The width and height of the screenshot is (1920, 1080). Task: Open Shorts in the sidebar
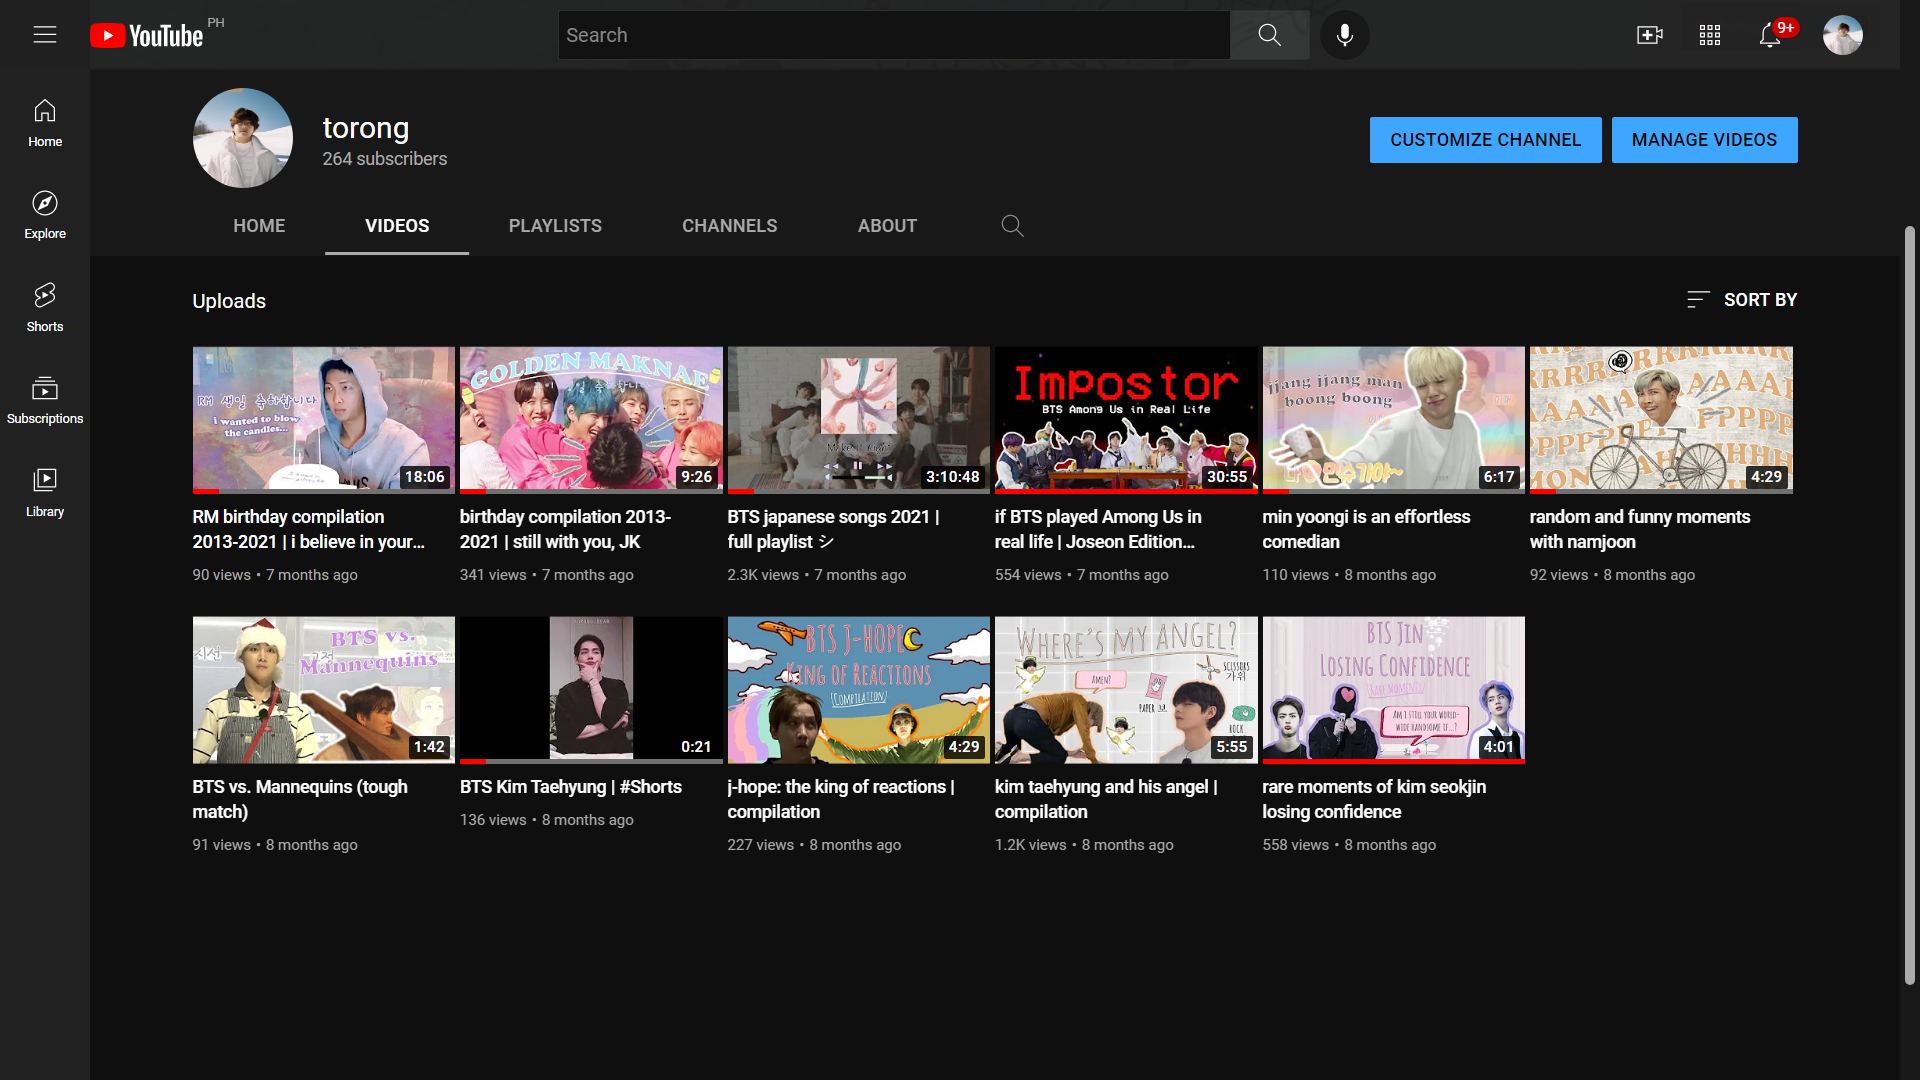pos(45,306)
